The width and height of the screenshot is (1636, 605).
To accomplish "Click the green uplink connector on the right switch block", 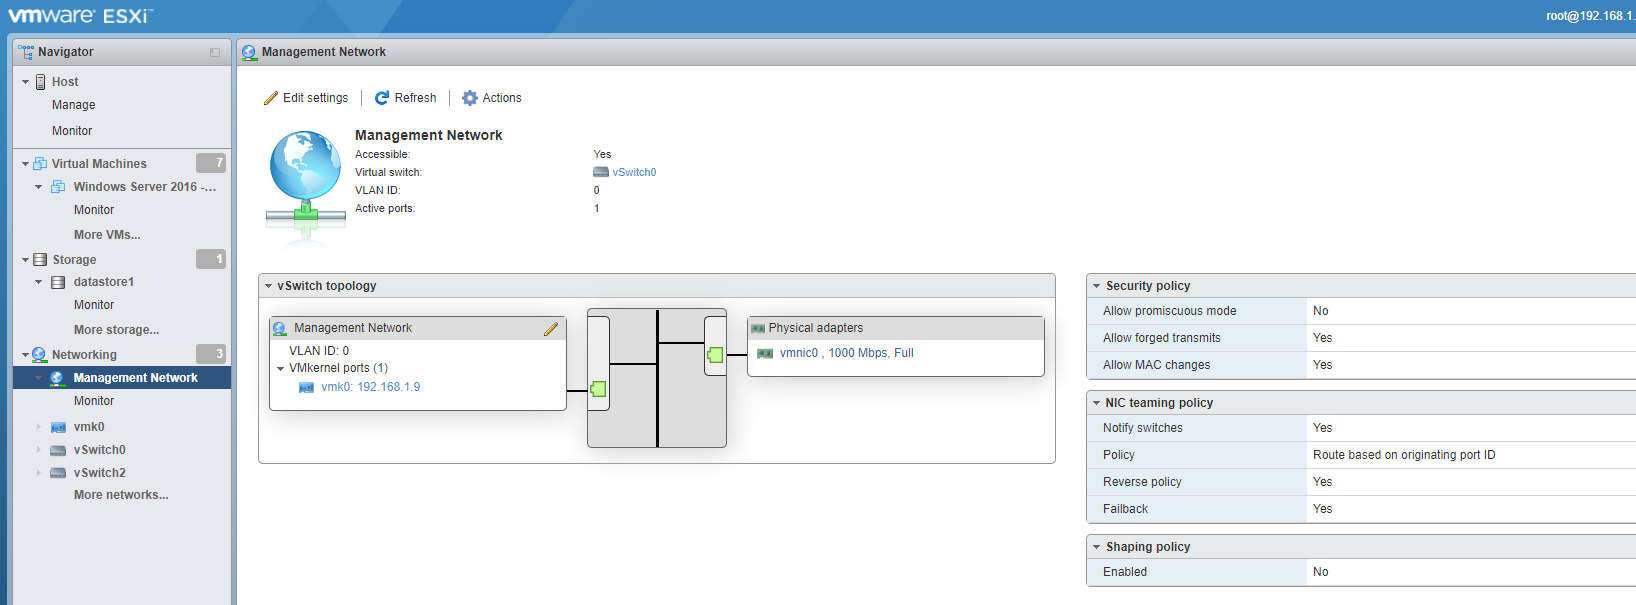I will [x=715, y=355].
